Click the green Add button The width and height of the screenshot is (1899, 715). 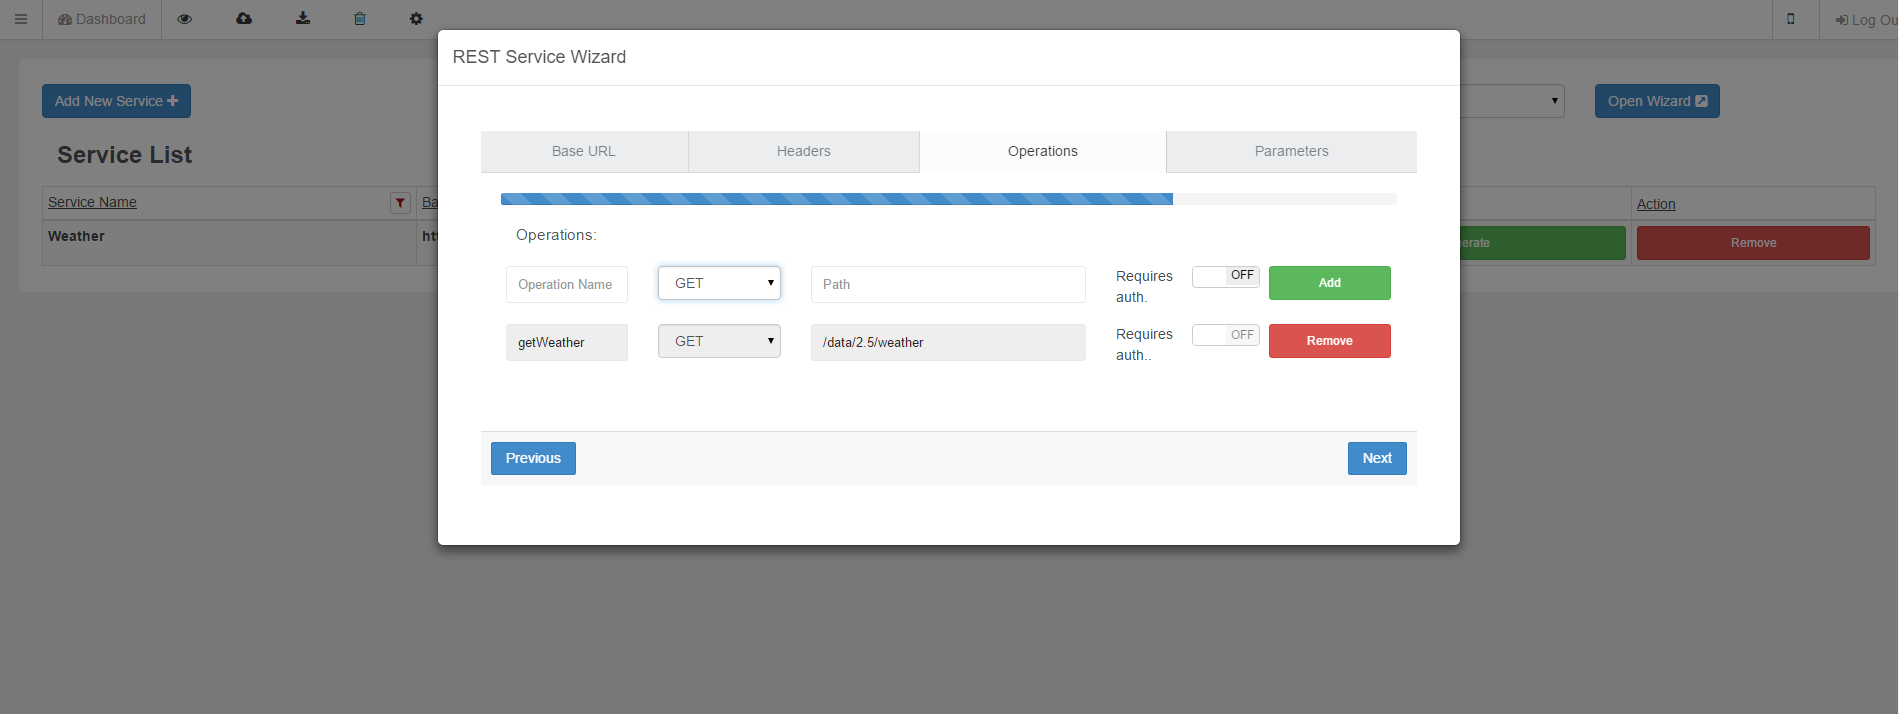tap(1329, 283)
